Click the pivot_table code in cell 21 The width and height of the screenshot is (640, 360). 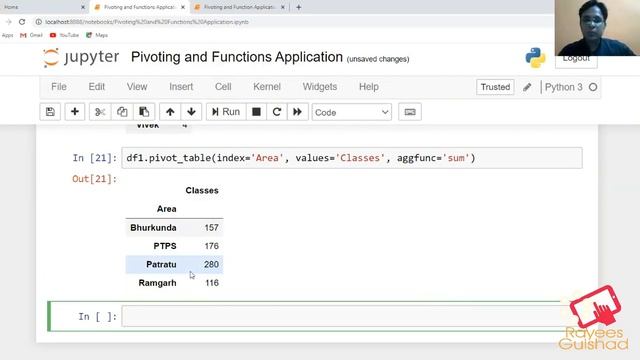(x=301, y=158)
